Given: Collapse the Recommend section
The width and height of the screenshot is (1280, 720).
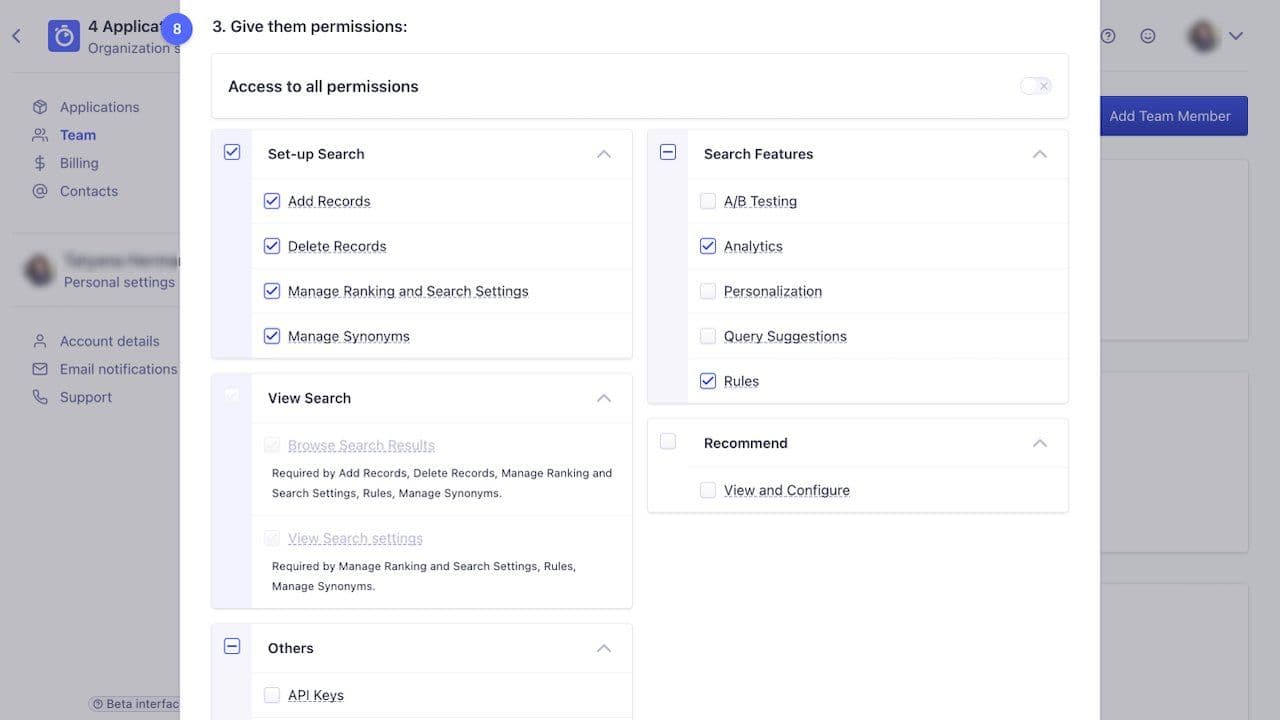Looking at the screenshot, I should 1040,443.
